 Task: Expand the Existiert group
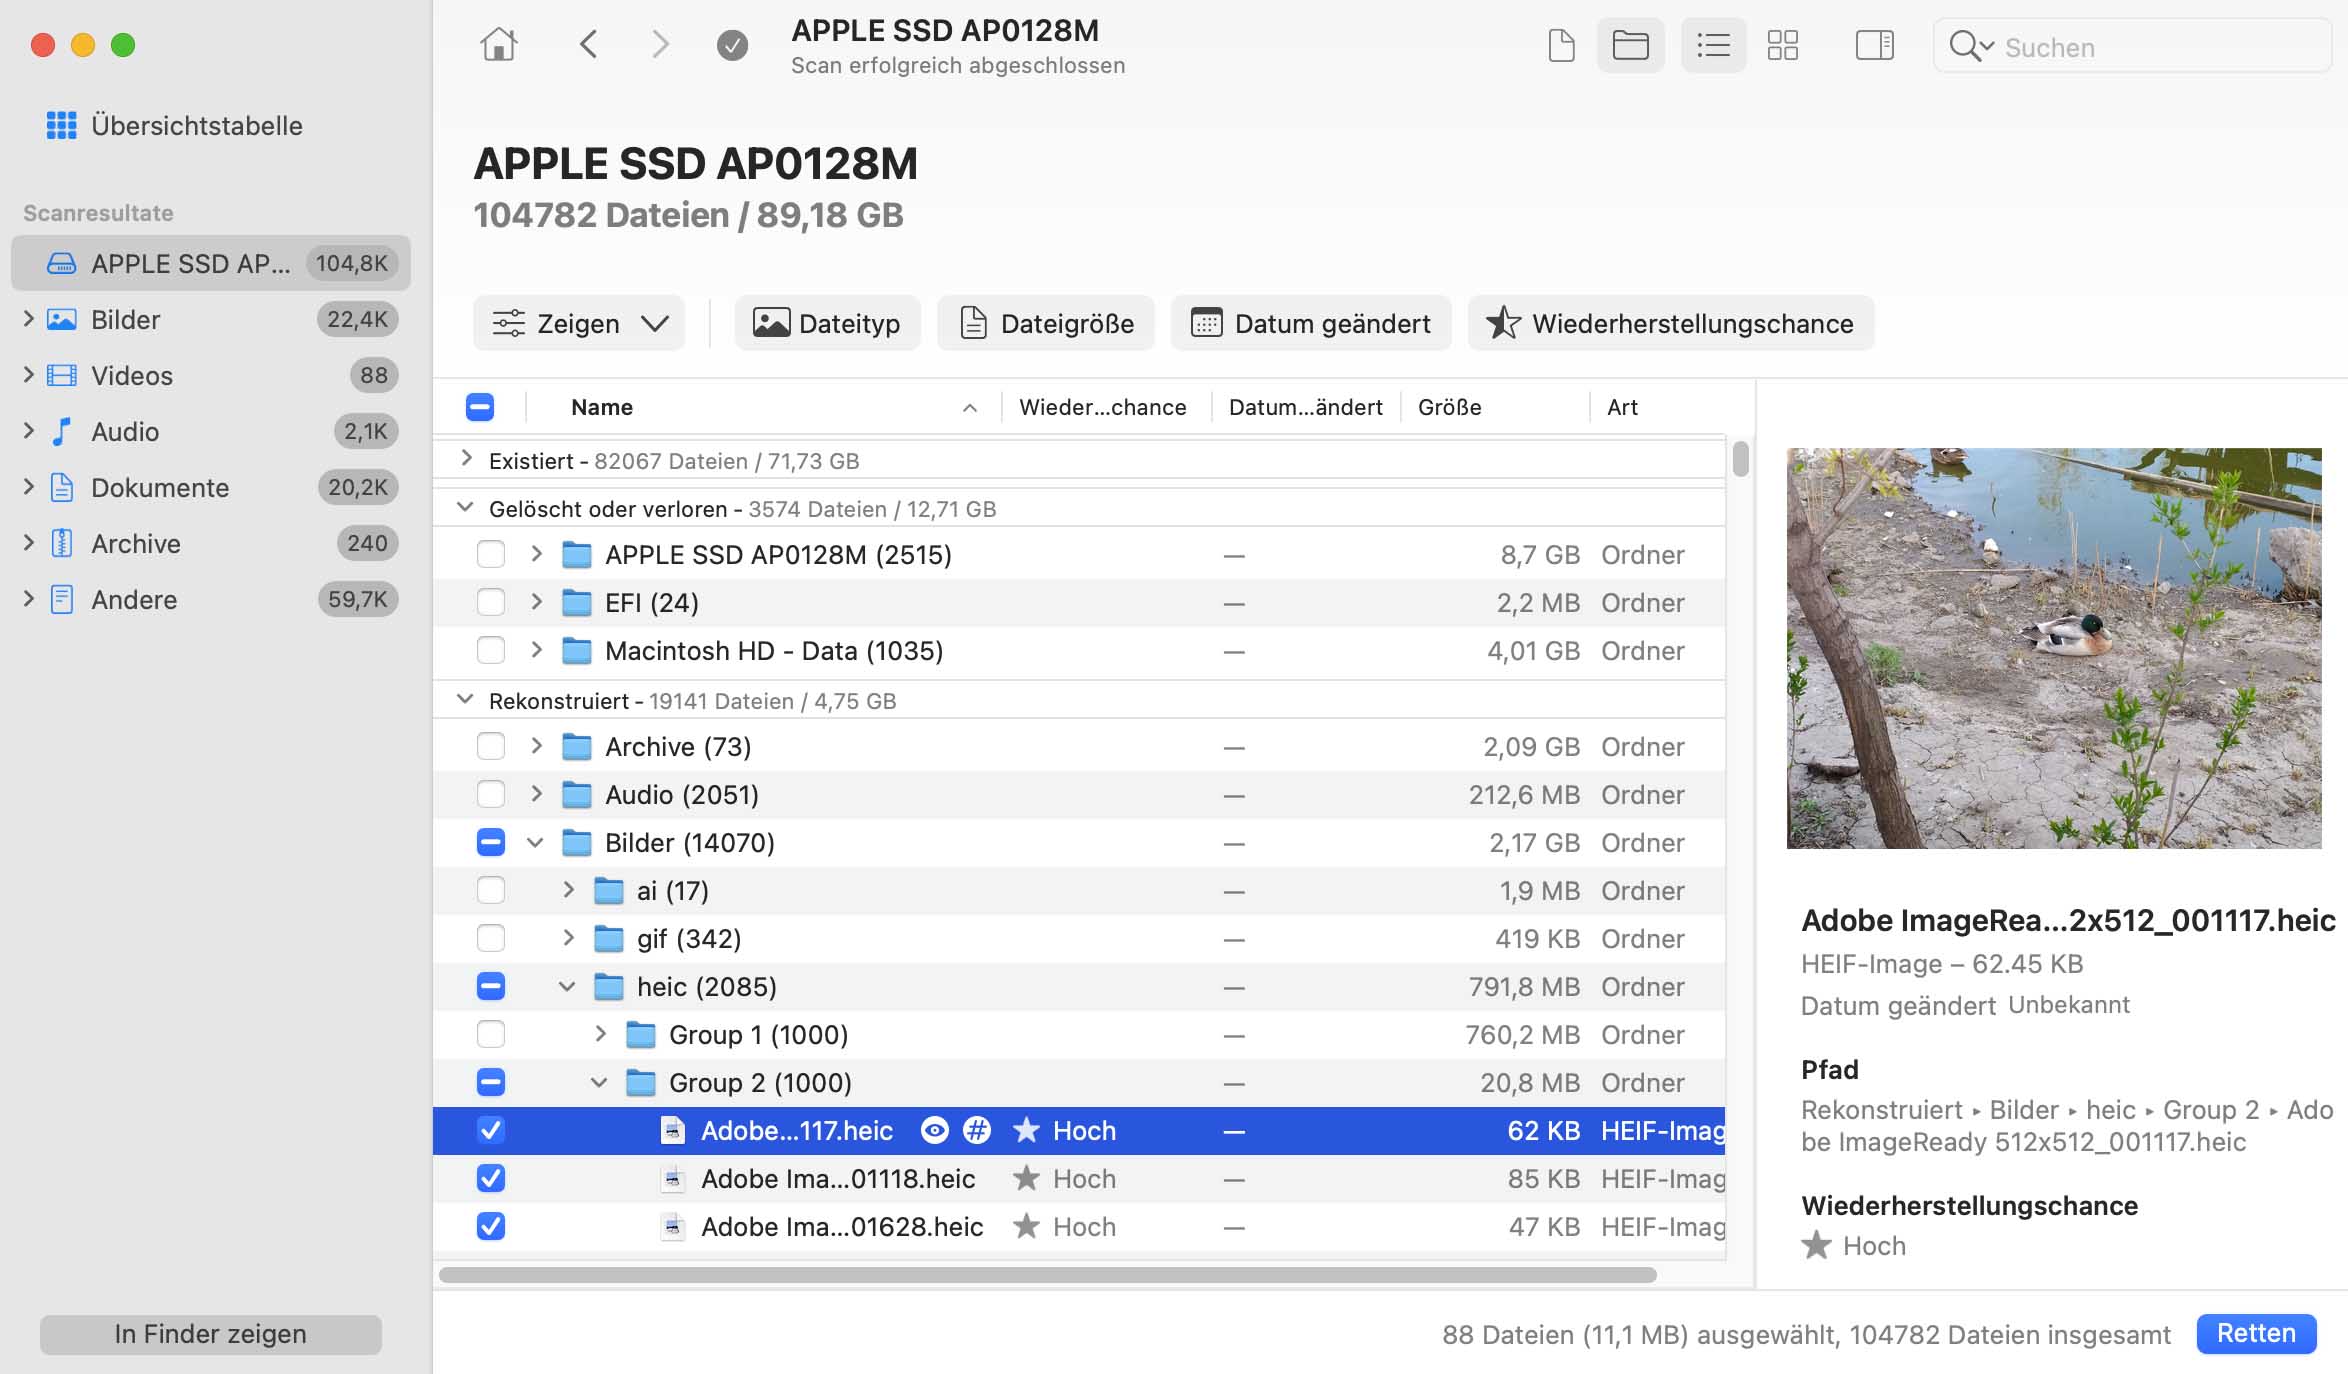[466, 459]
